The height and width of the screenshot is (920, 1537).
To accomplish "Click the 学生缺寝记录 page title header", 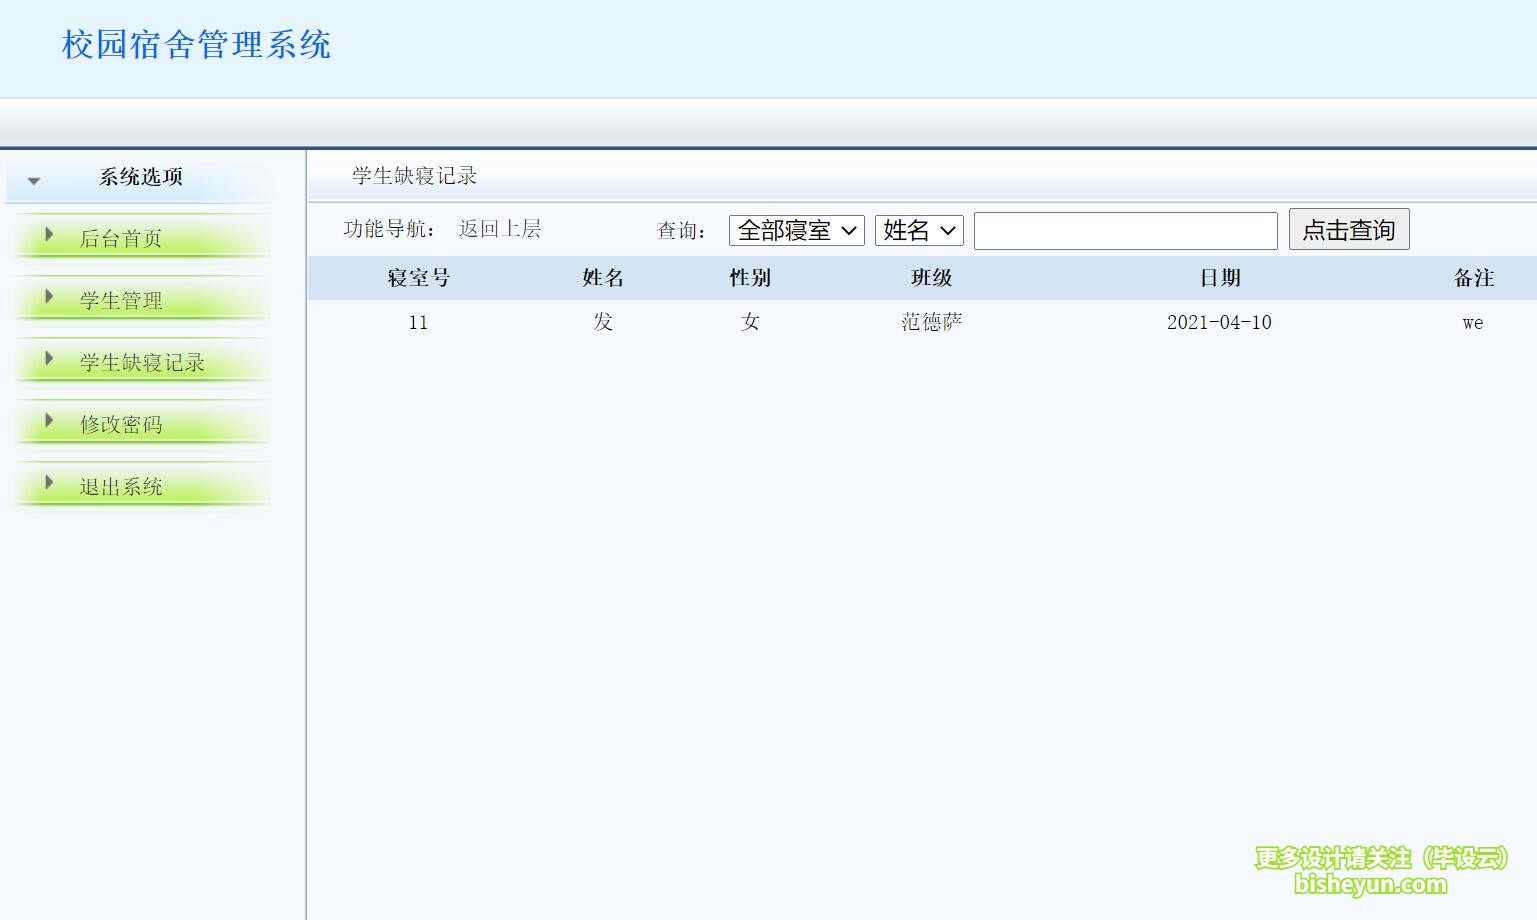I will click(413, 175).
